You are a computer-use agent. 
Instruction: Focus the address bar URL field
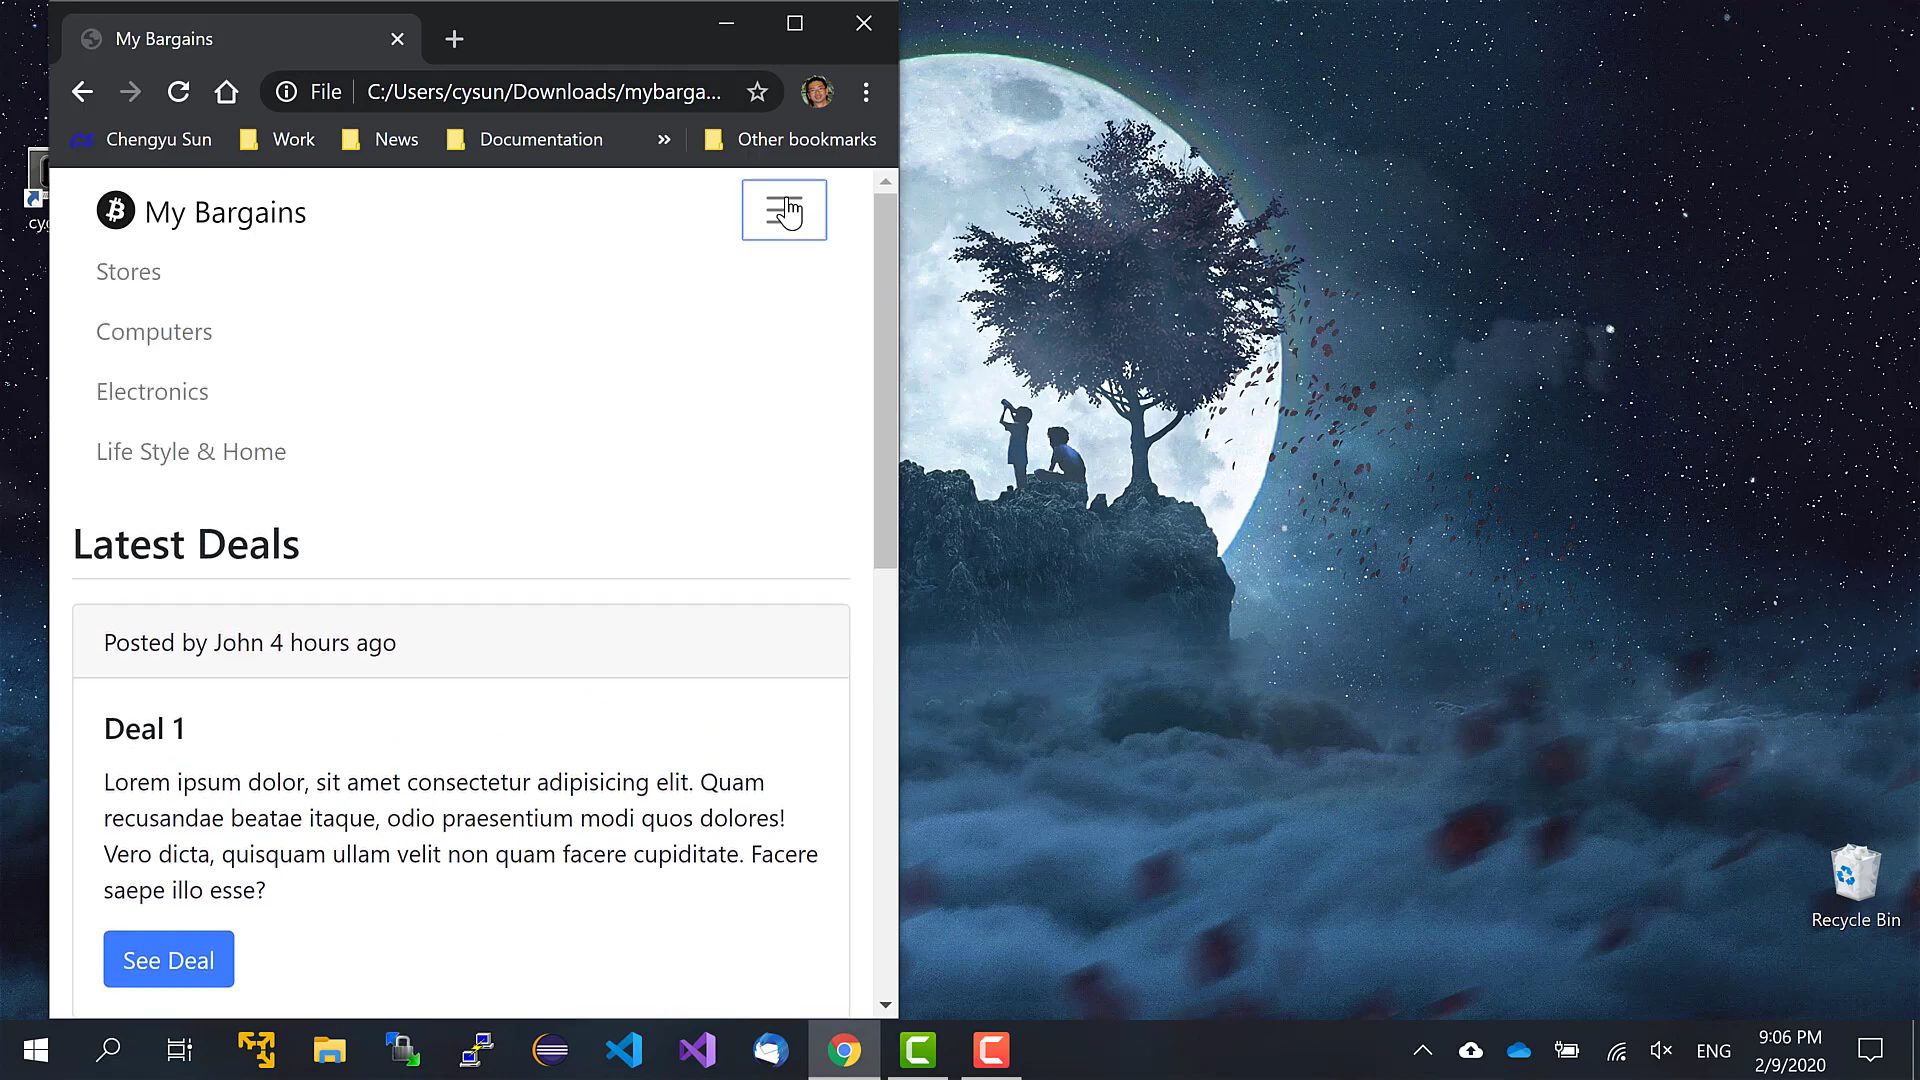click(544, 92)
